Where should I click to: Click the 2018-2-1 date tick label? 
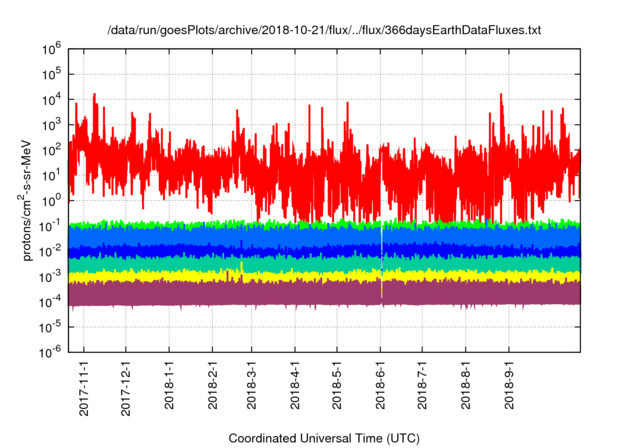pyautogui.click(x=212, y=384)
